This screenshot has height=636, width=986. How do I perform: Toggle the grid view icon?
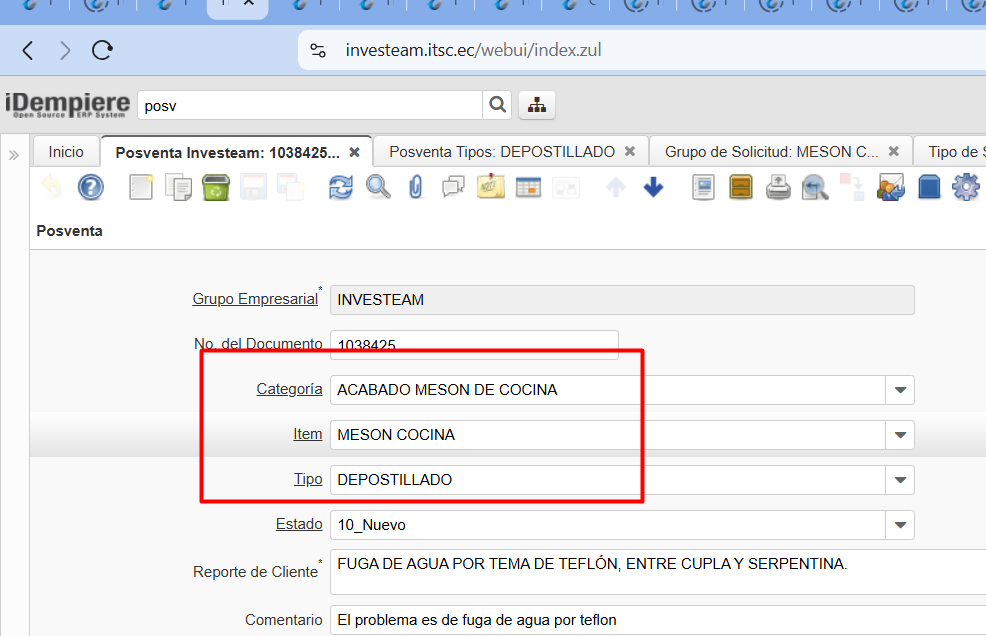(528, 187)
